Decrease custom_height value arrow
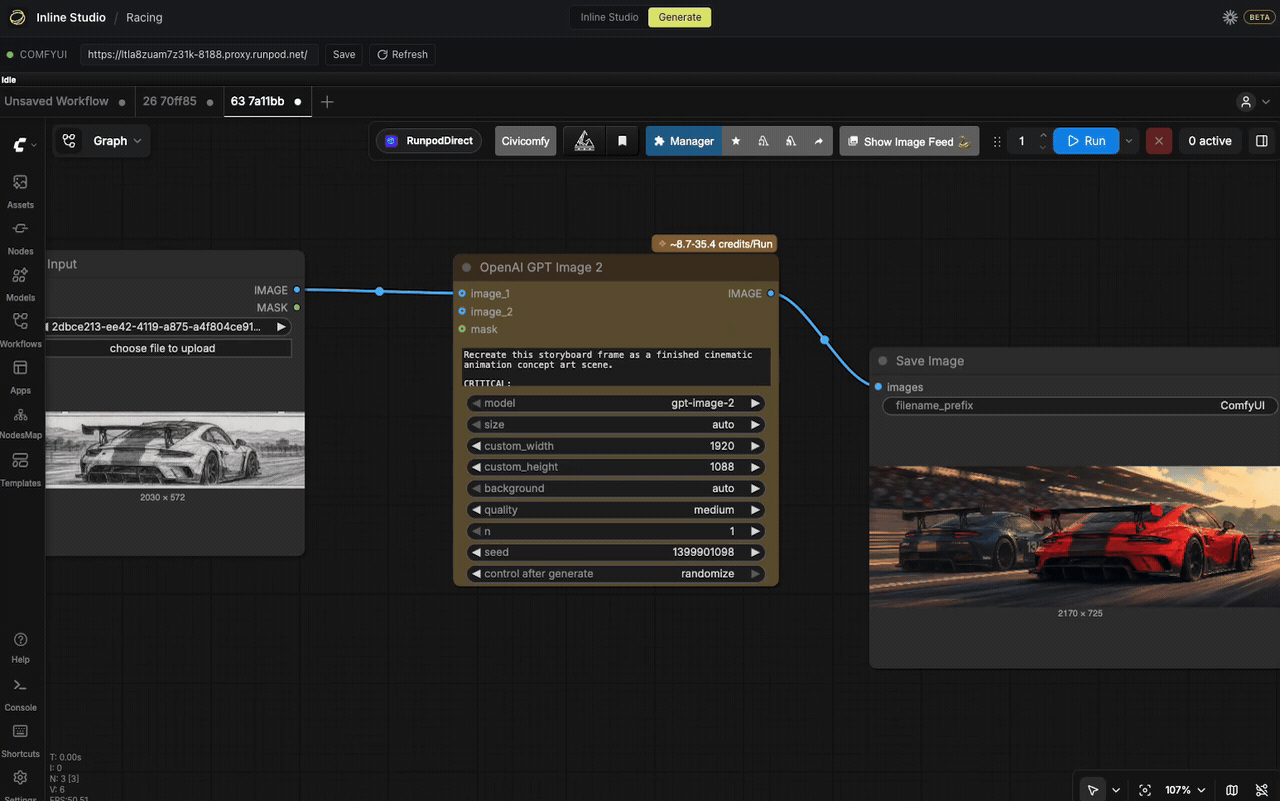This screenshot has height=801, width=1280. point(476,467)
